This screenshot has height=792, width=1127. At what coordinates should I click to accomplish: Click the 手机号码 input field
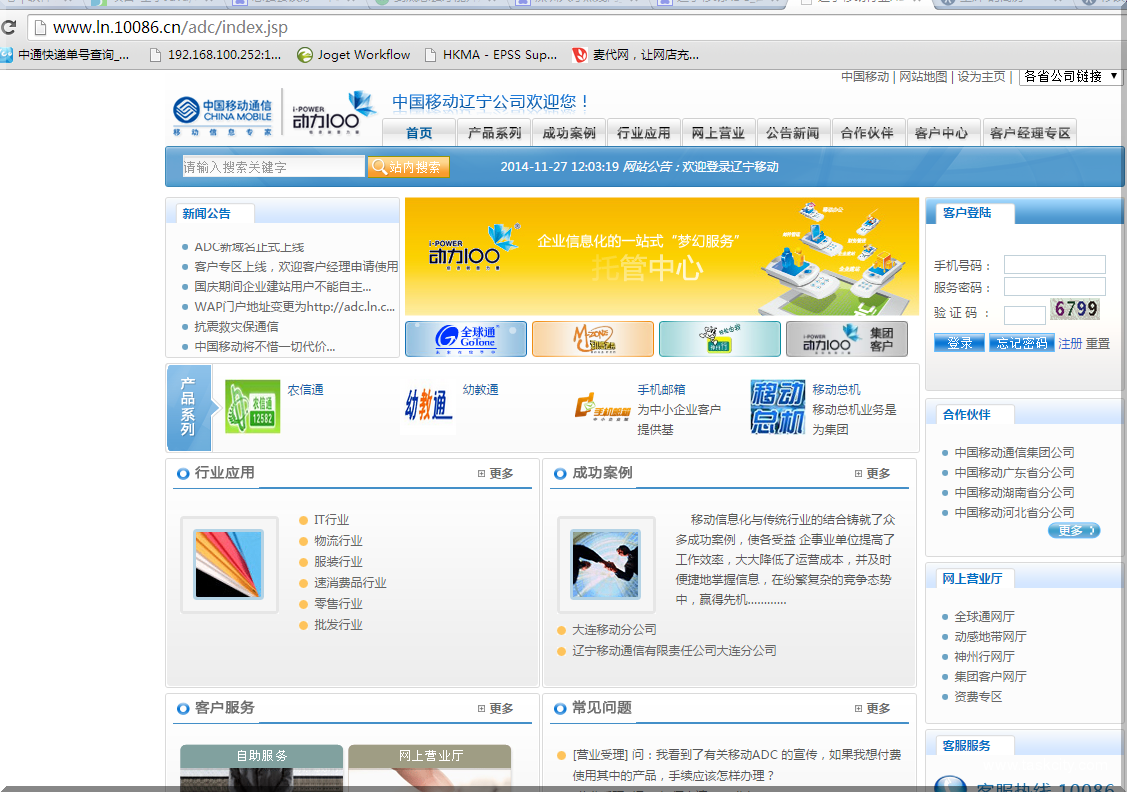[x=1054, y=265]
